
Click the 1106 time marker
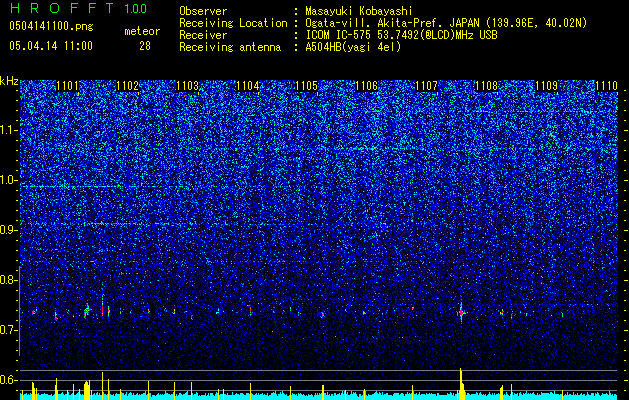point(367,86)
